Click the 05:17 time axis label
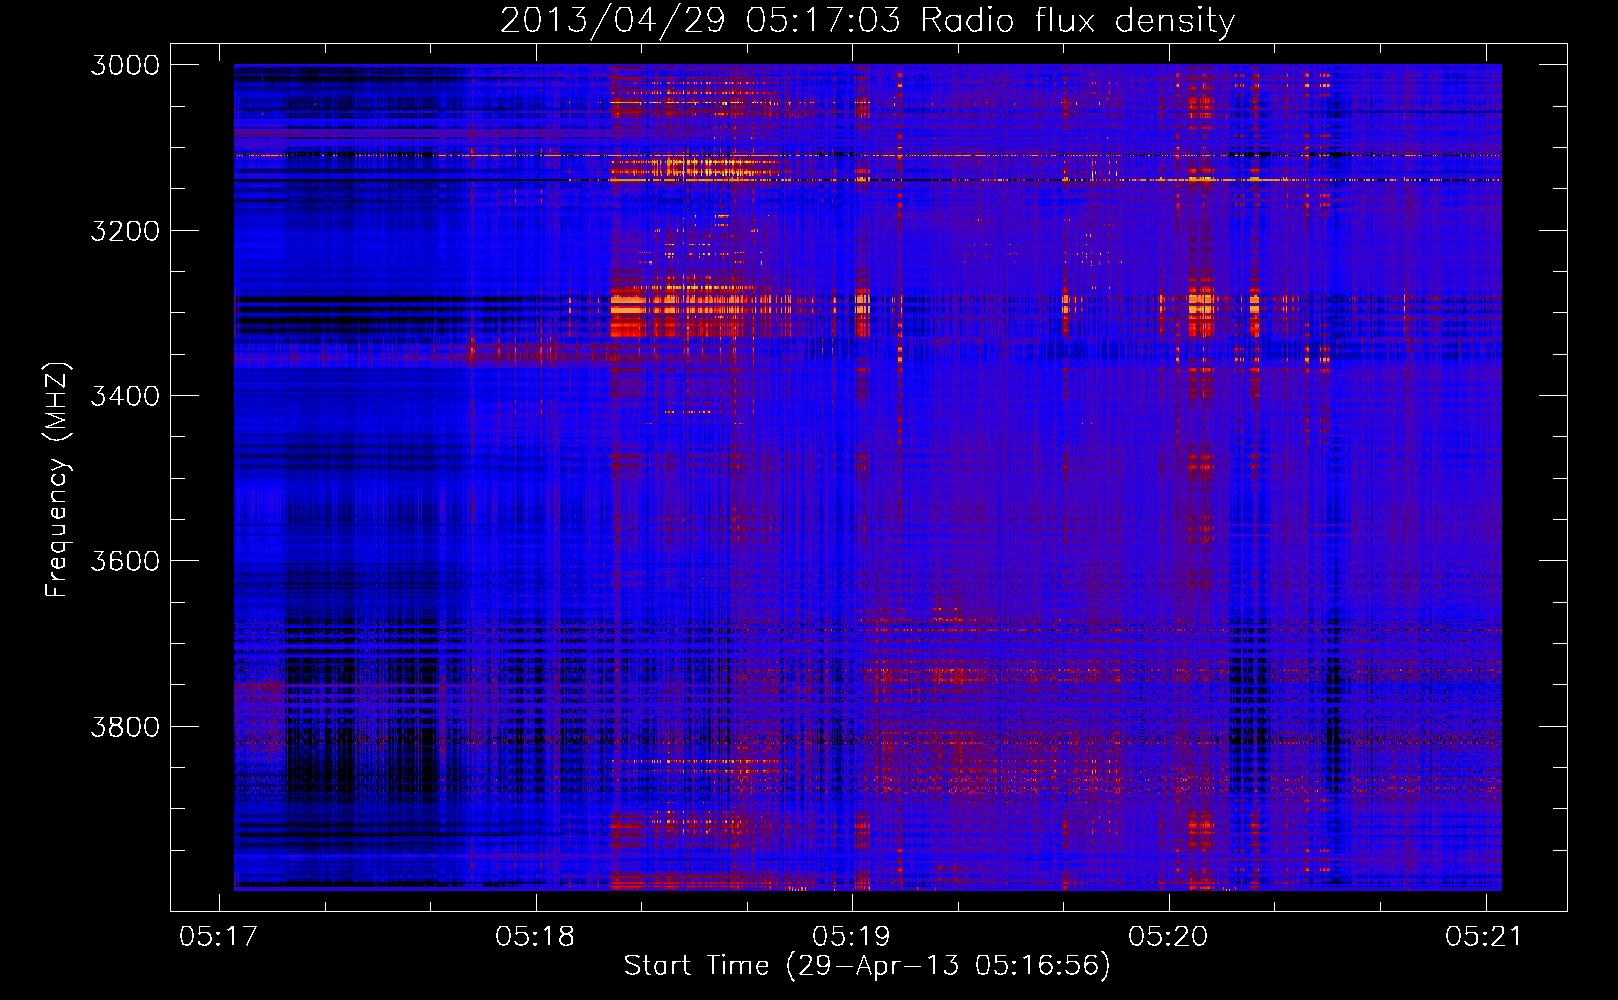 (218, 936)
